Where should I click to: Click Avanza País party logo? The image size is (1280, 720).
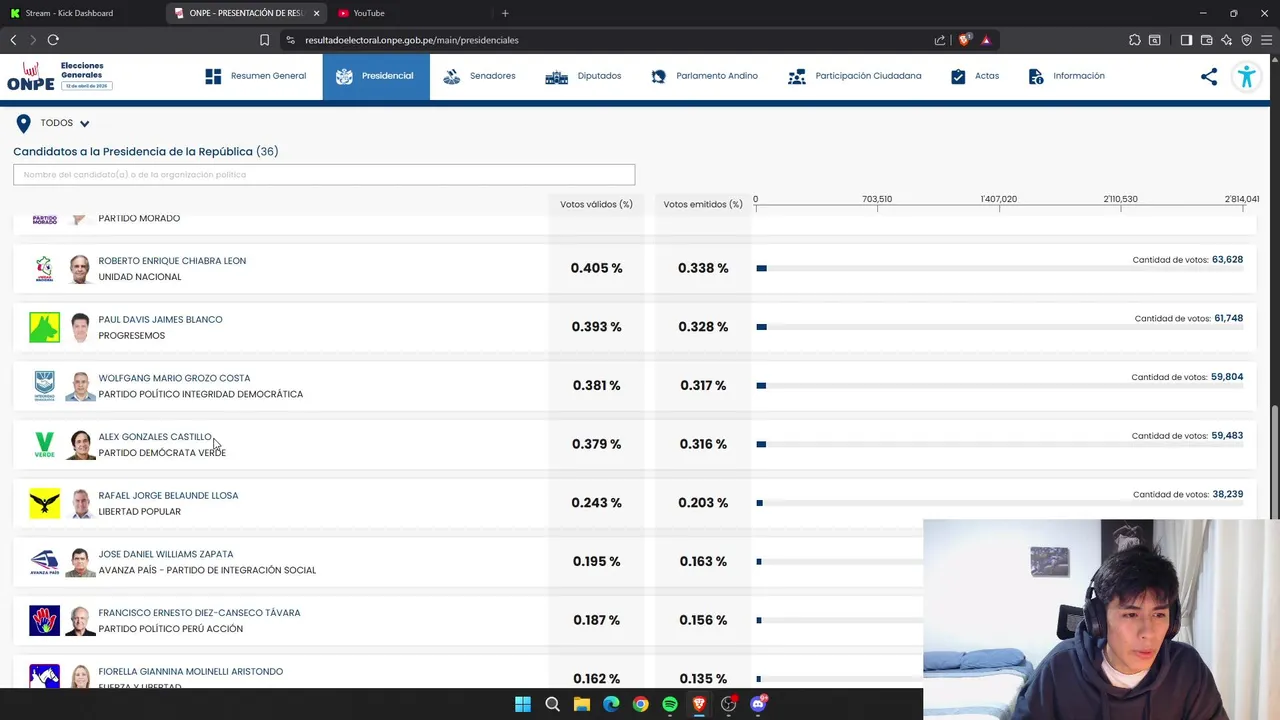click(x=44, y=562)
